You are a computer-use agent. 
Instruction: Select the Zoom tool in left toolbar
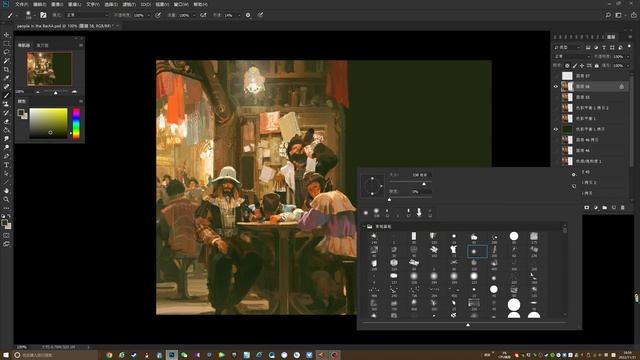click(x=6, y=199)
